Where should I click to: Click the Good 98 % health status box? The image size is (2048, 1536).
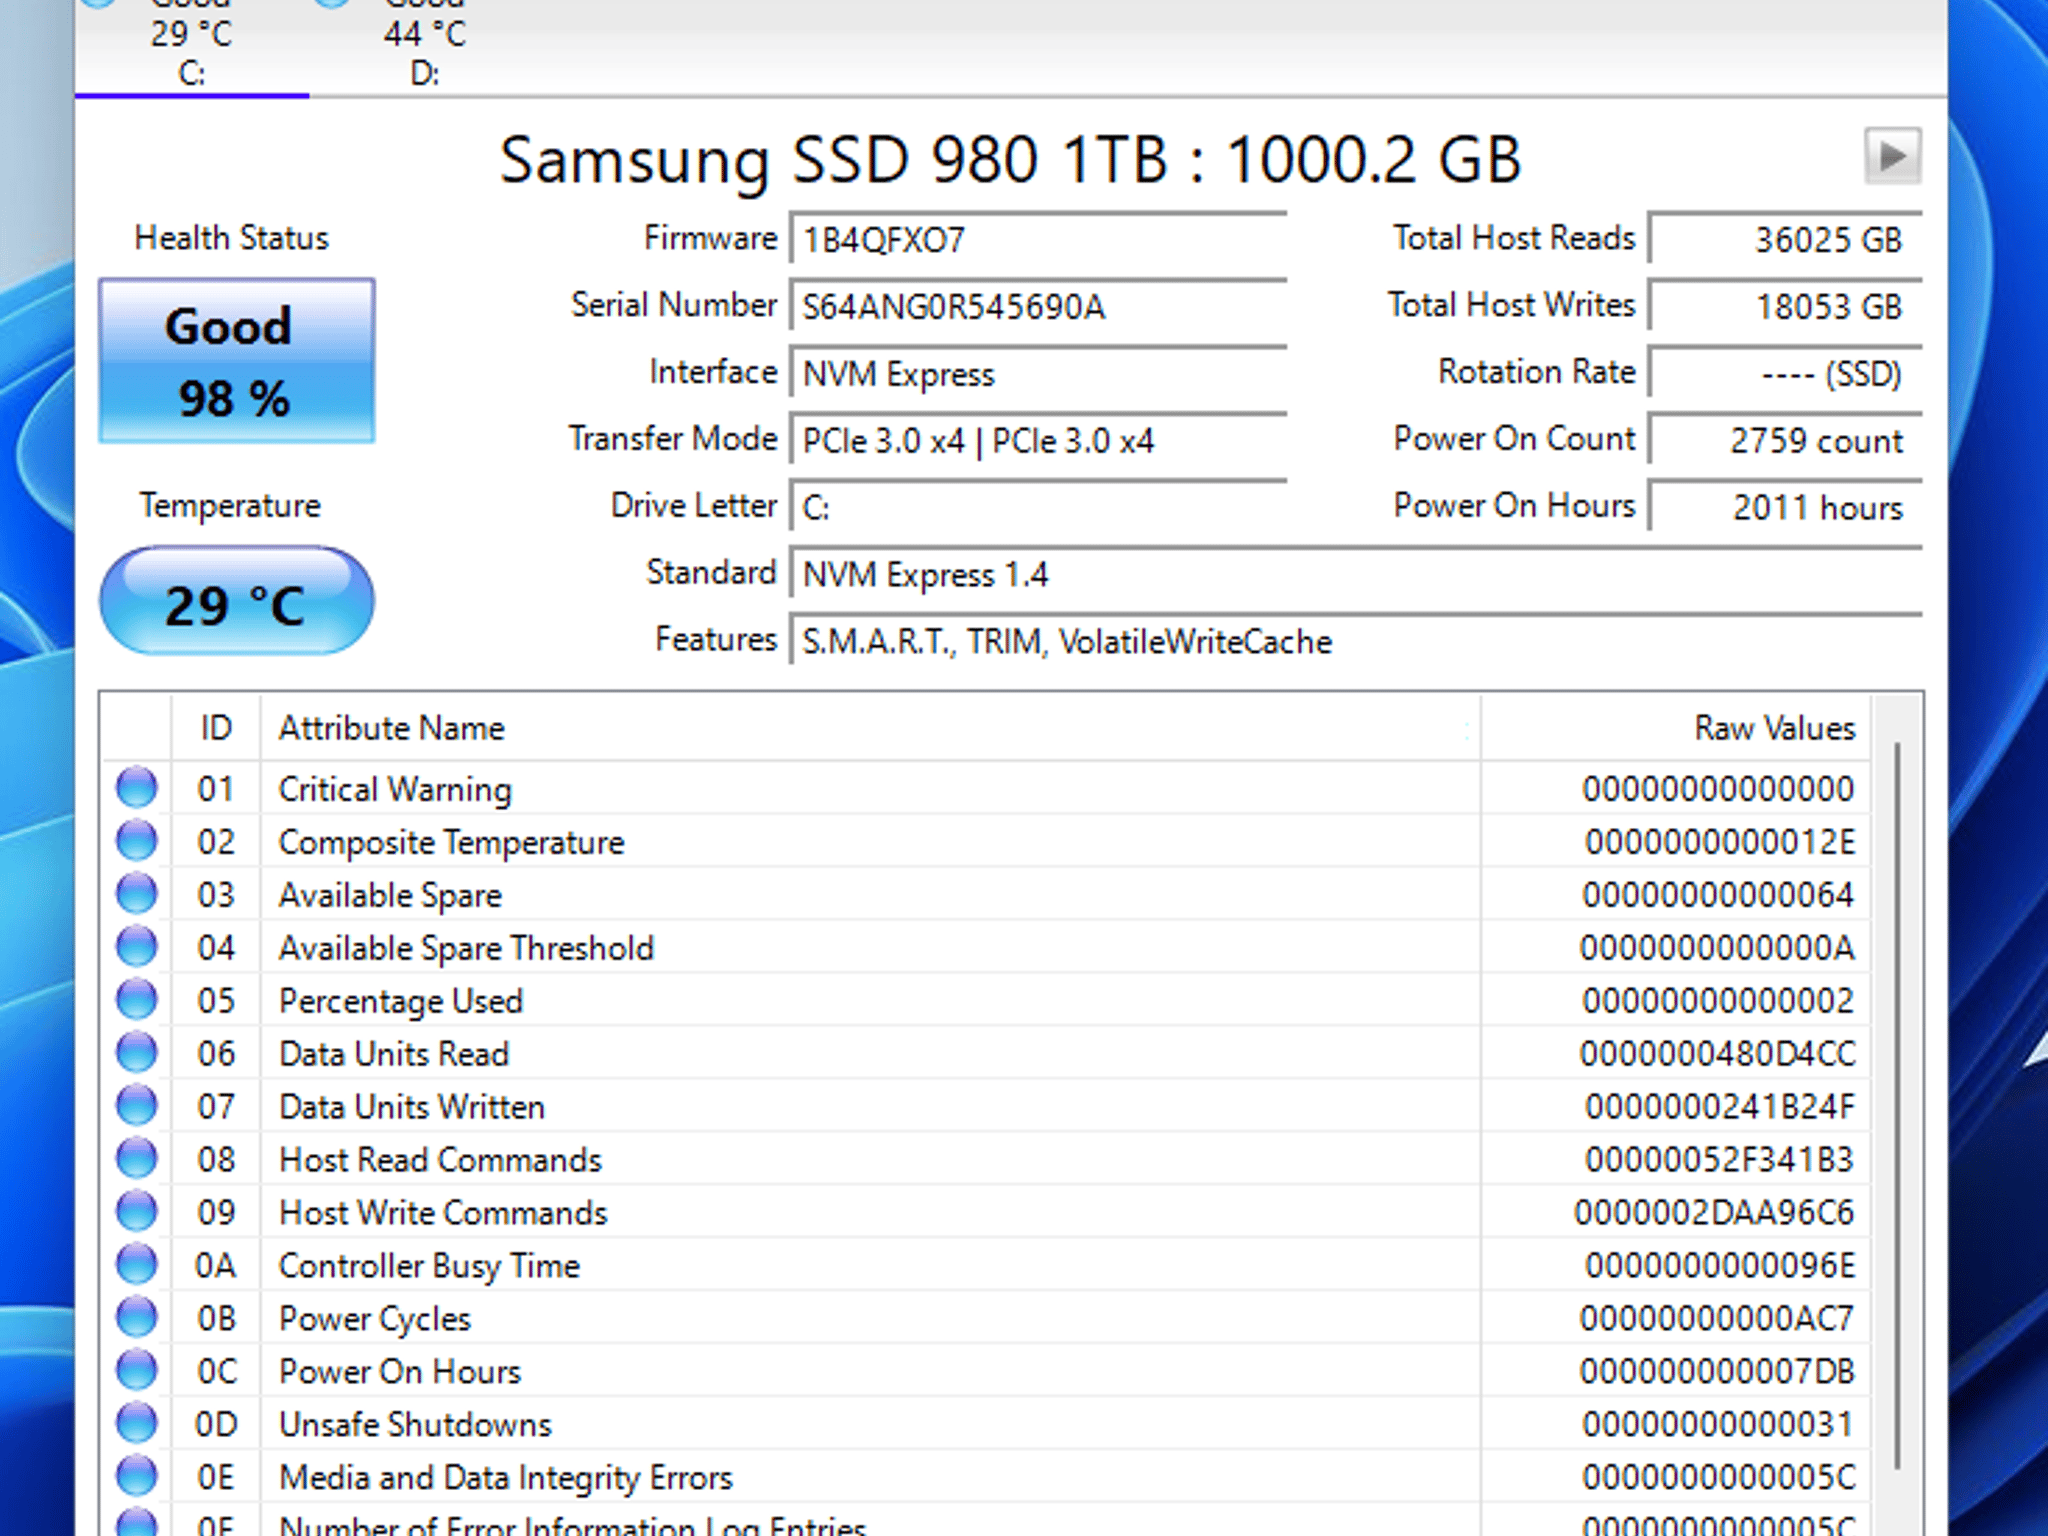(237, 361)
